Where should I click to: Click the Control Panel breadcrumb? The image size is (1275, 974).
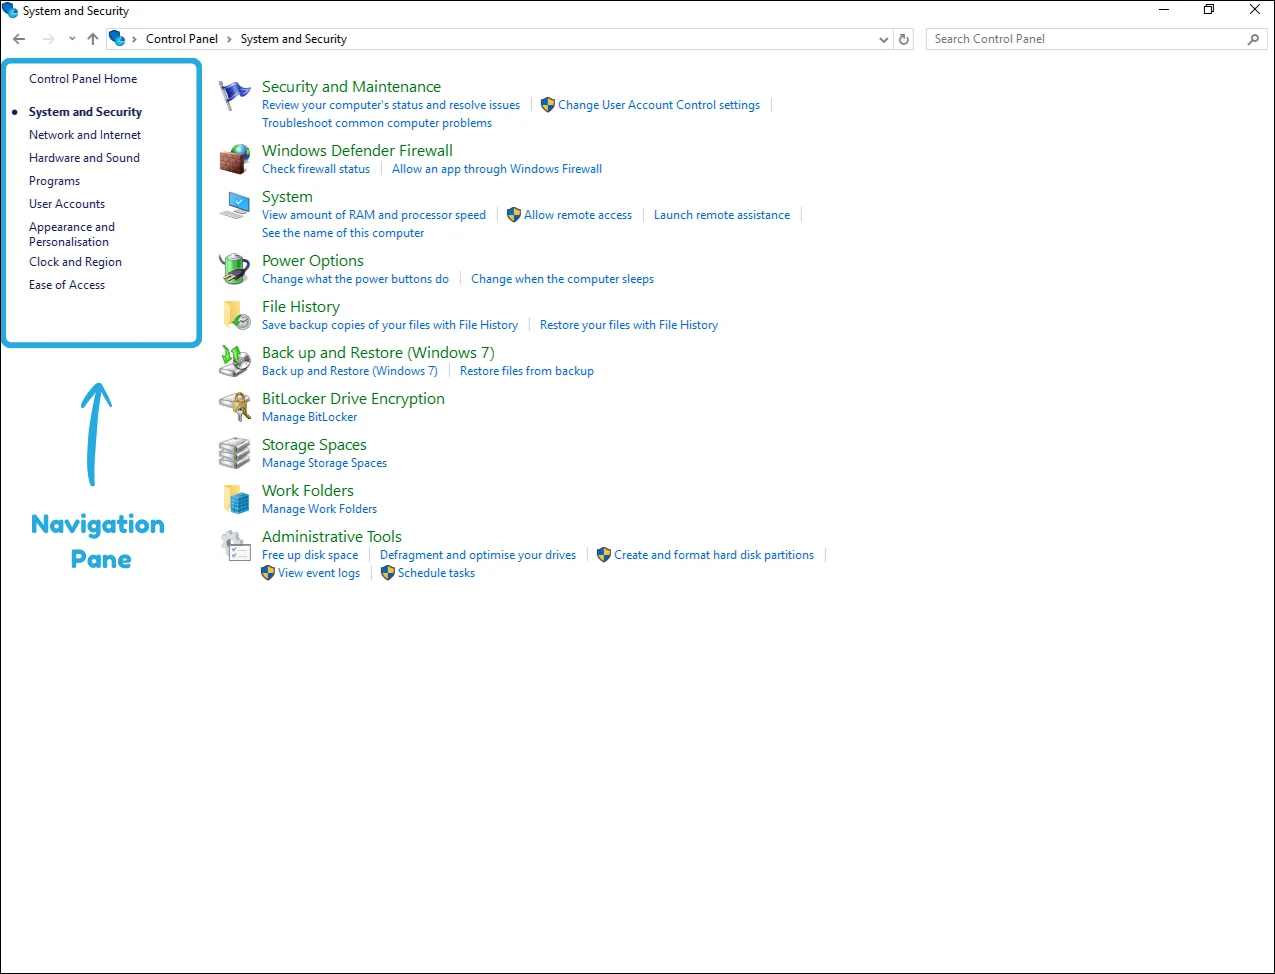[181, 38]
